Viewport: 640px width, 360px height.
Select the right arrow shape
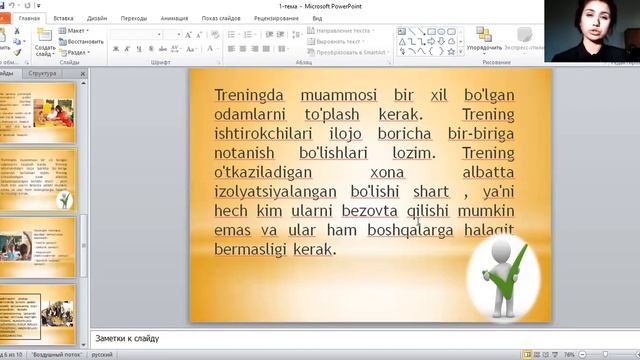coord(431,42)
